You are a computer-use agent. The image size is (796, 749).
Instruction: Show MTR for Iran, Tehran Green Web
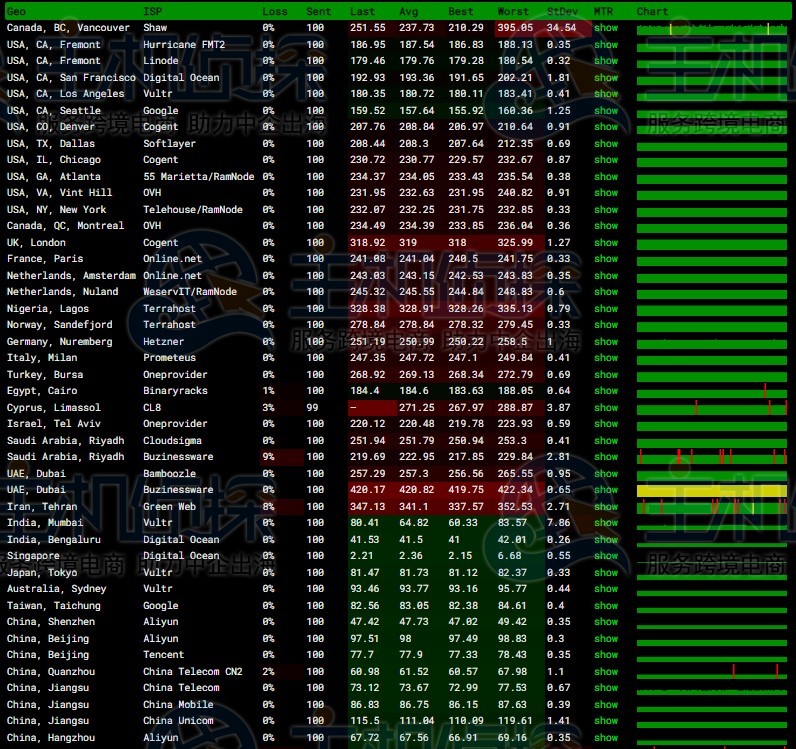click(606, 506)
